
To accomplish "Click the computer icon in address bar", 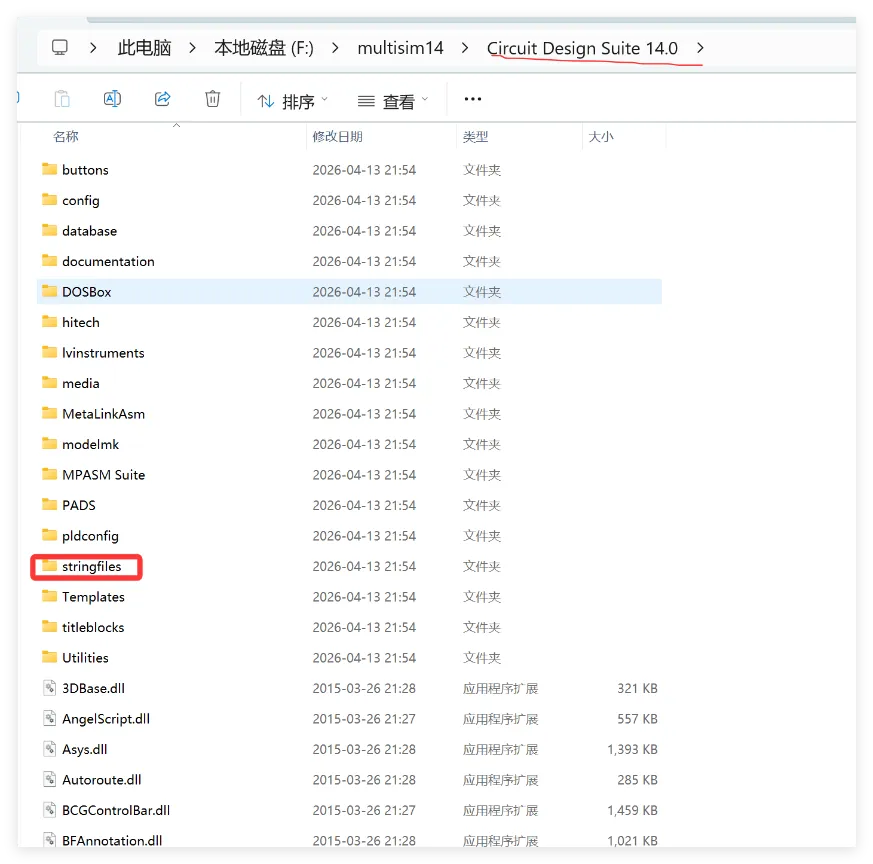I will 60,48.
